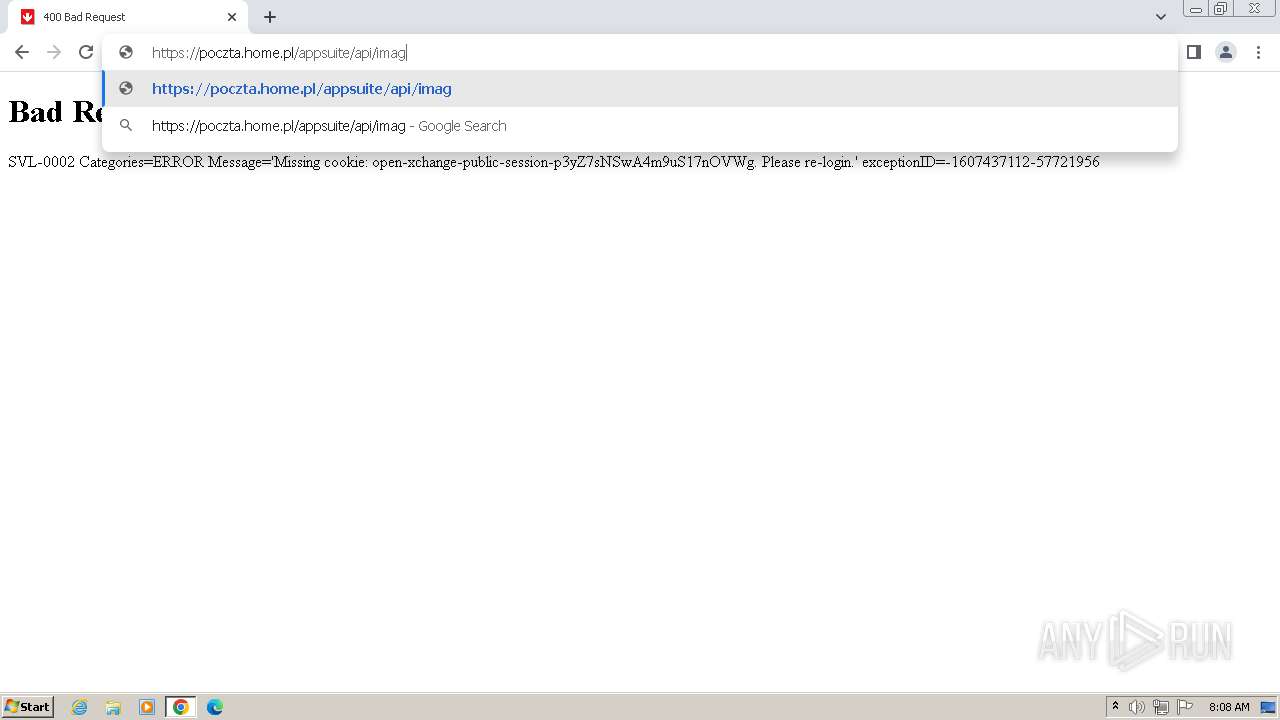Switch to Chrome in taskbar

click(181, 707)
